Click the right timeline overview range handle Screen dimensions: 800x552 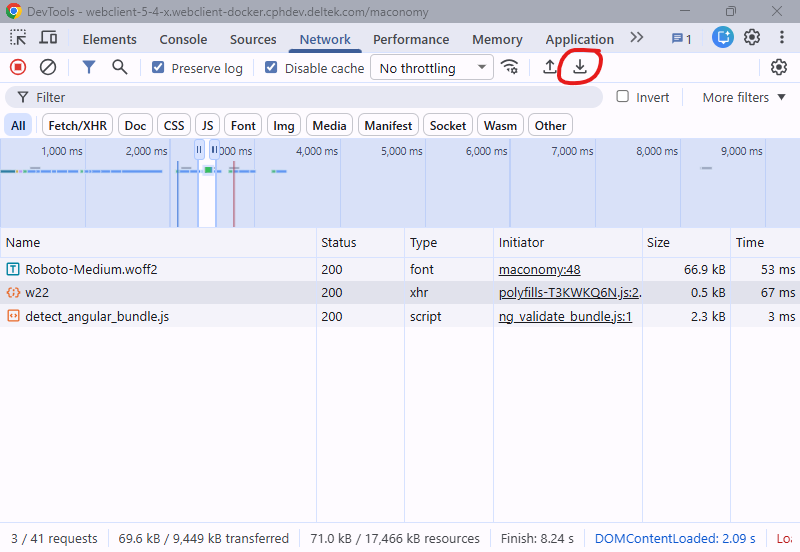click(215, 149)
